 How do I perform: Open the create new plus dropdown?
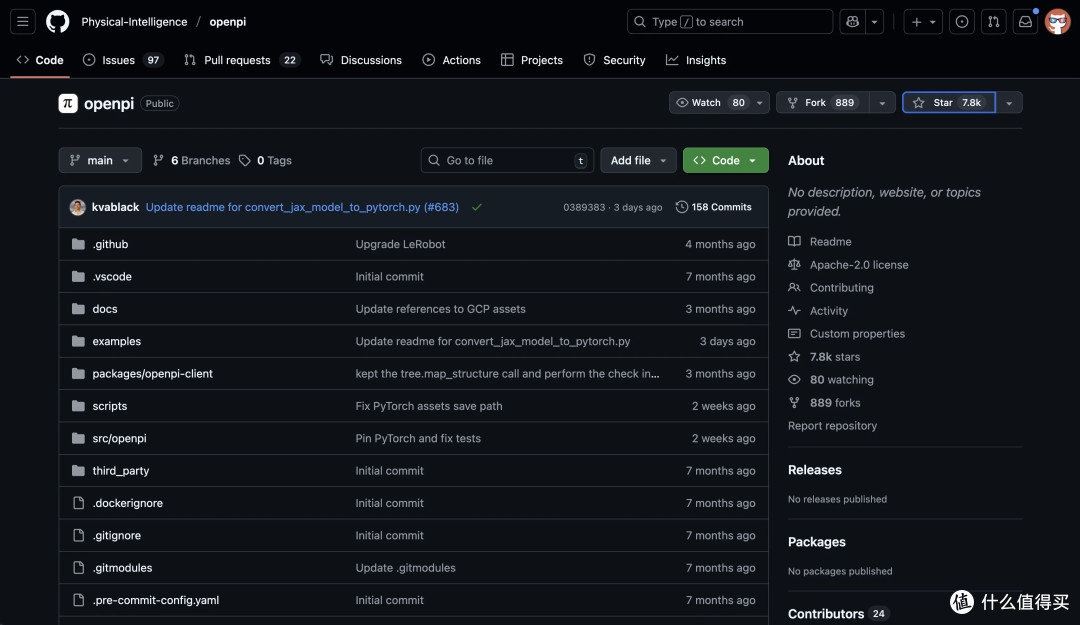tap(923, 22)
